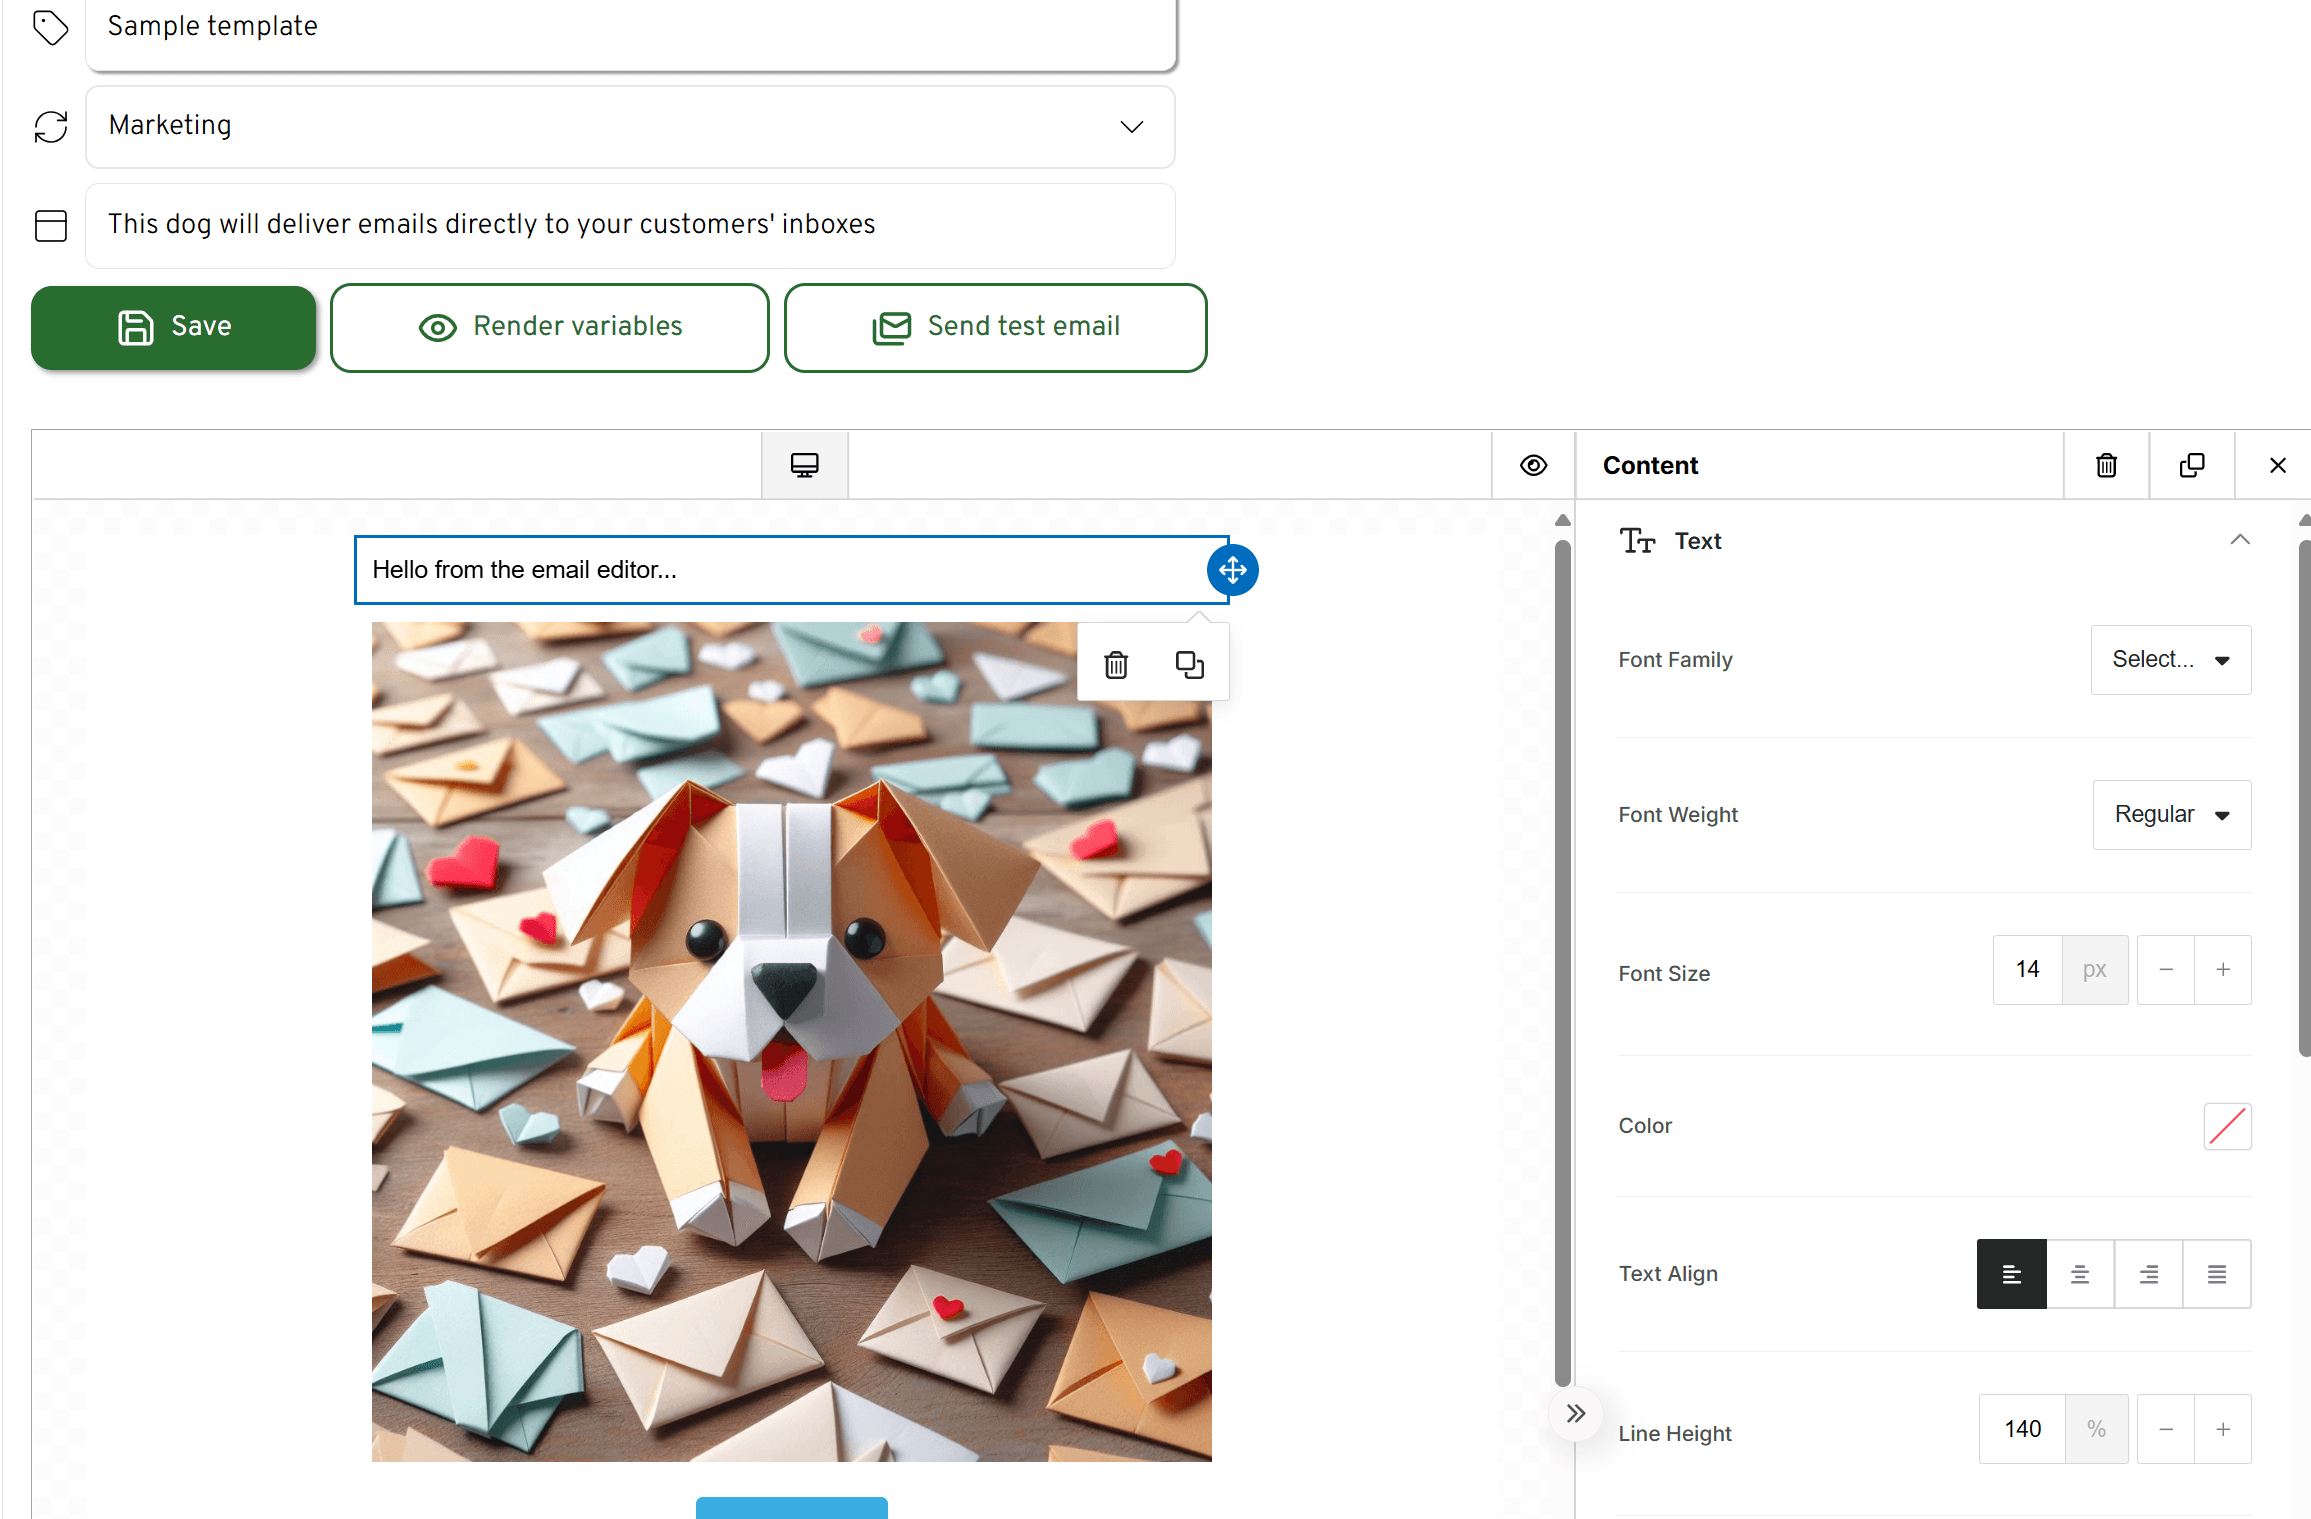Delete the selected text block
This screenshot has width=2311, height=1519.
(2105, 465)
